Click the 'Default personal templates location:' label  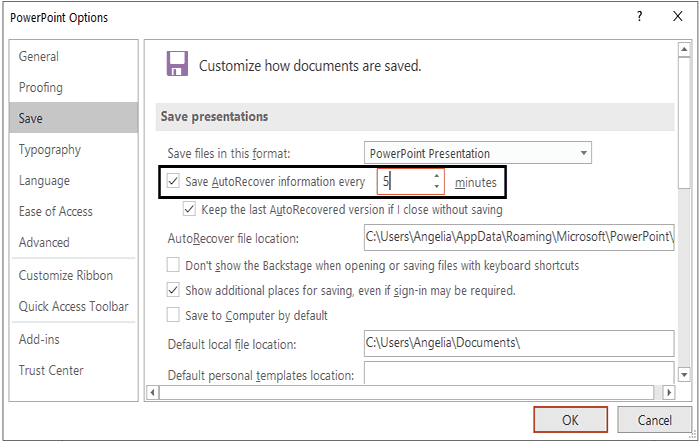[261, 375]
